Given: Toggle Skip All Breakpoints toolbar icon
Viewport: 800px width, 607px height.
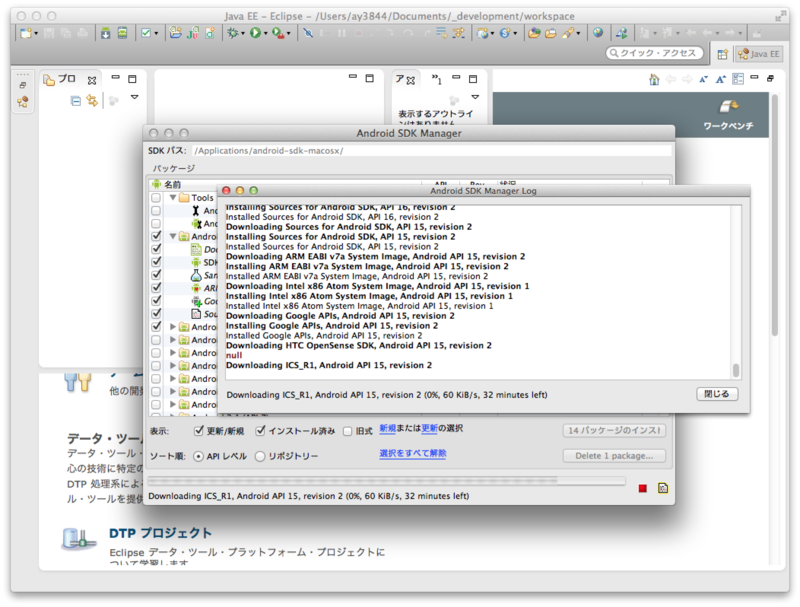Looking at the screenshot, I should pos(308,33).
